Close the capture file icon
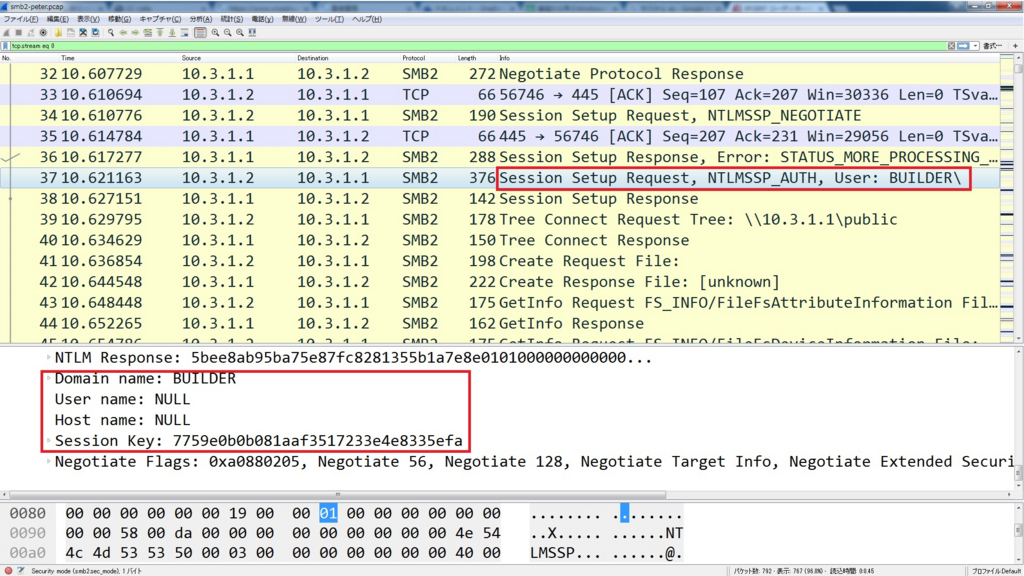The height and width of the screenshot is (576, 1024). coord(83,33)
